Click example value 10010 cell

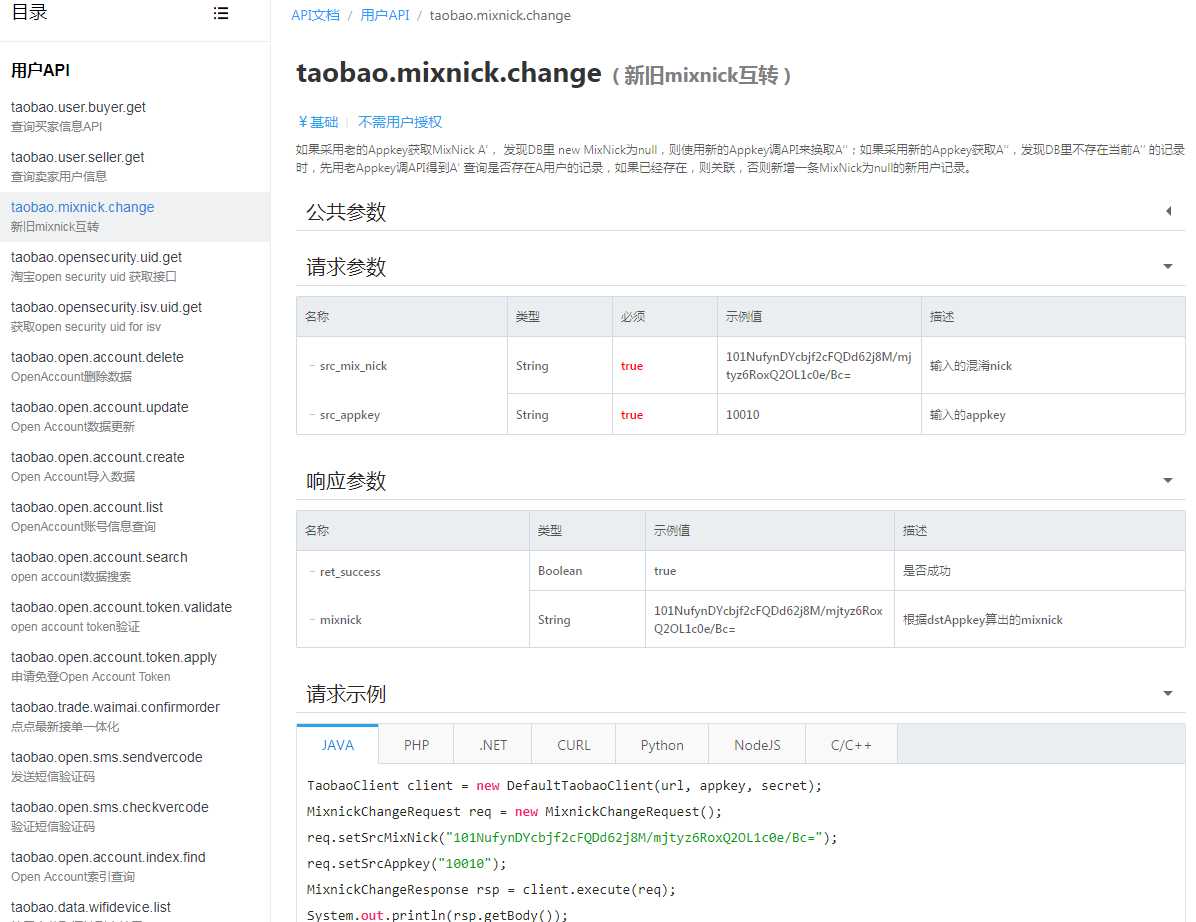pyautogui.click(x=819, y=415)
